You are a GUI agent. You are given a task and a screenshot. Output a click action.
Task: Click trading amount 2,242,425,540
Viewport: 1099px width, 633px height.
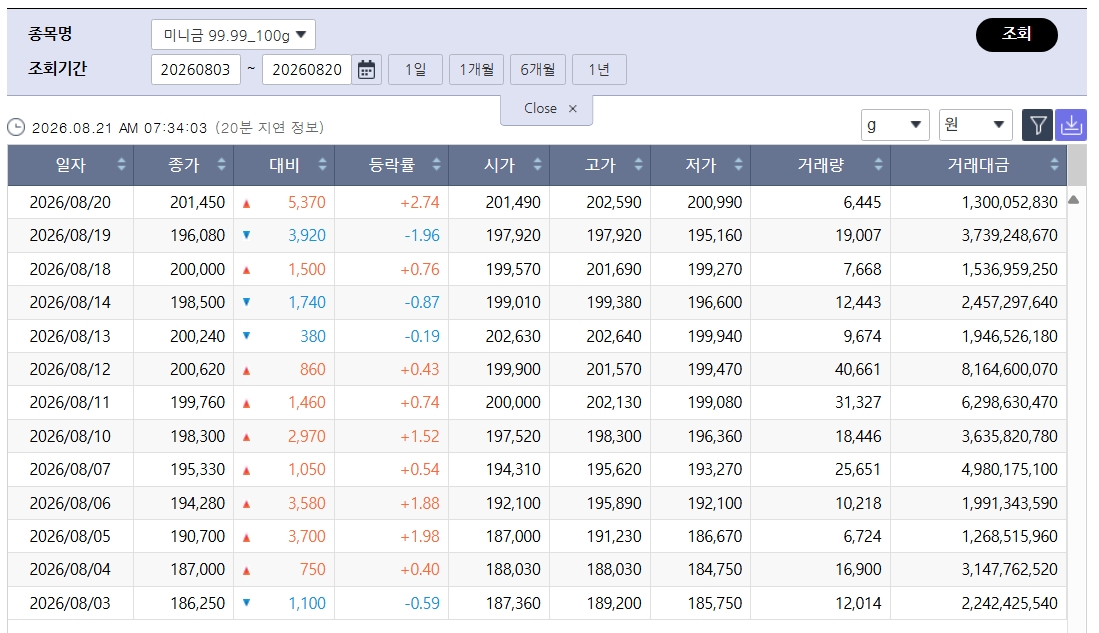1009,603
